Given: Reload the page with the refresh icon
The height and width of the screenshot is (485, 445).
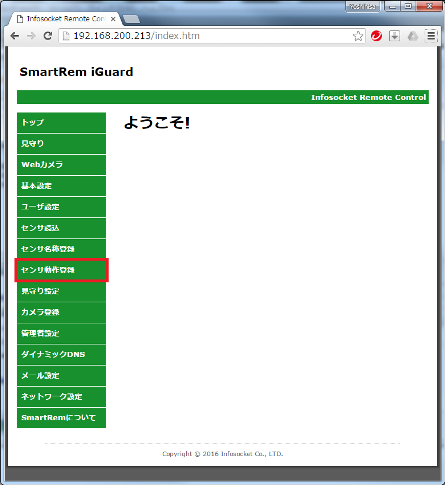Looking at the screenshot, I should [x=48, y=36].
